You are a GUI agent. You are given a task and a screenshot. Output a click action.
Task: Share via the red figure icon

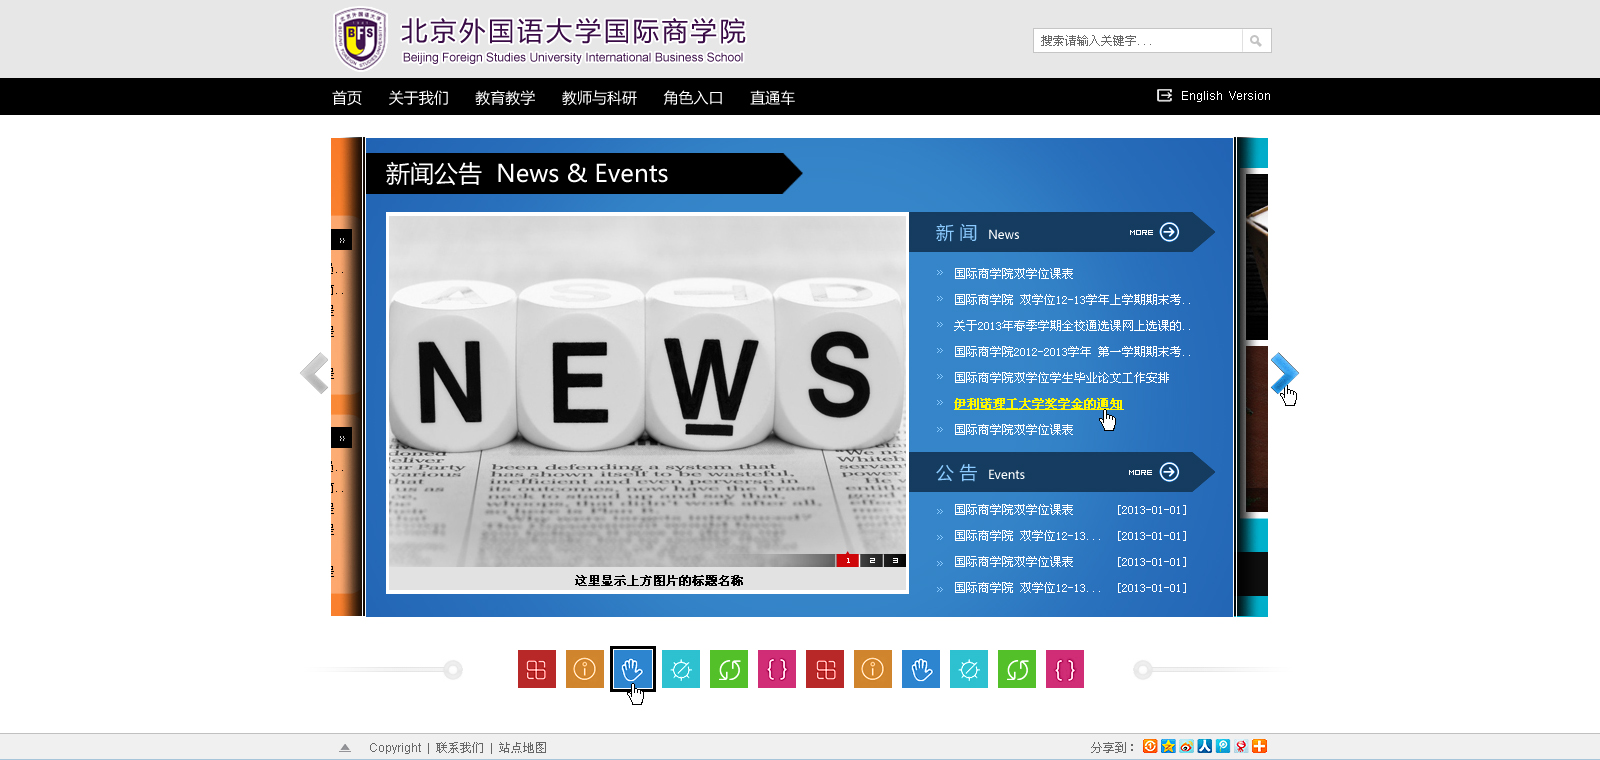(x=1241, y=746)
